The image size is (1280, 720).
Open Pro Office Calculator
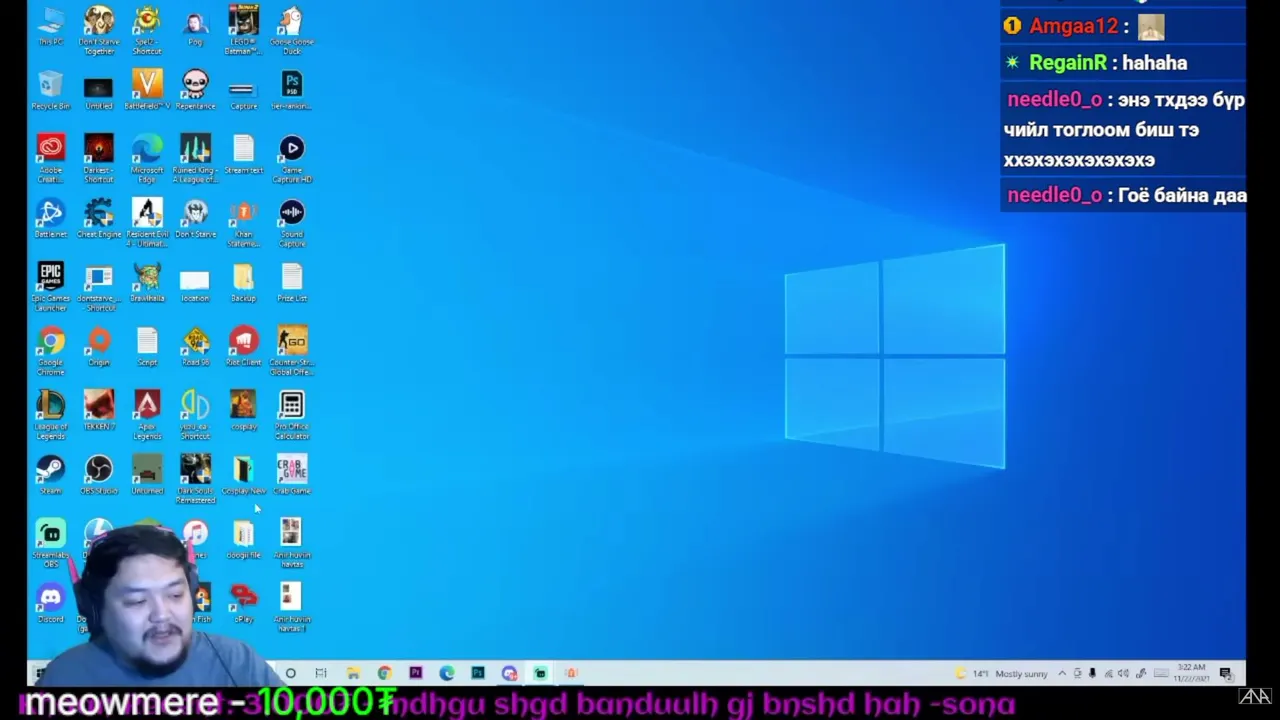click(291, 414)
